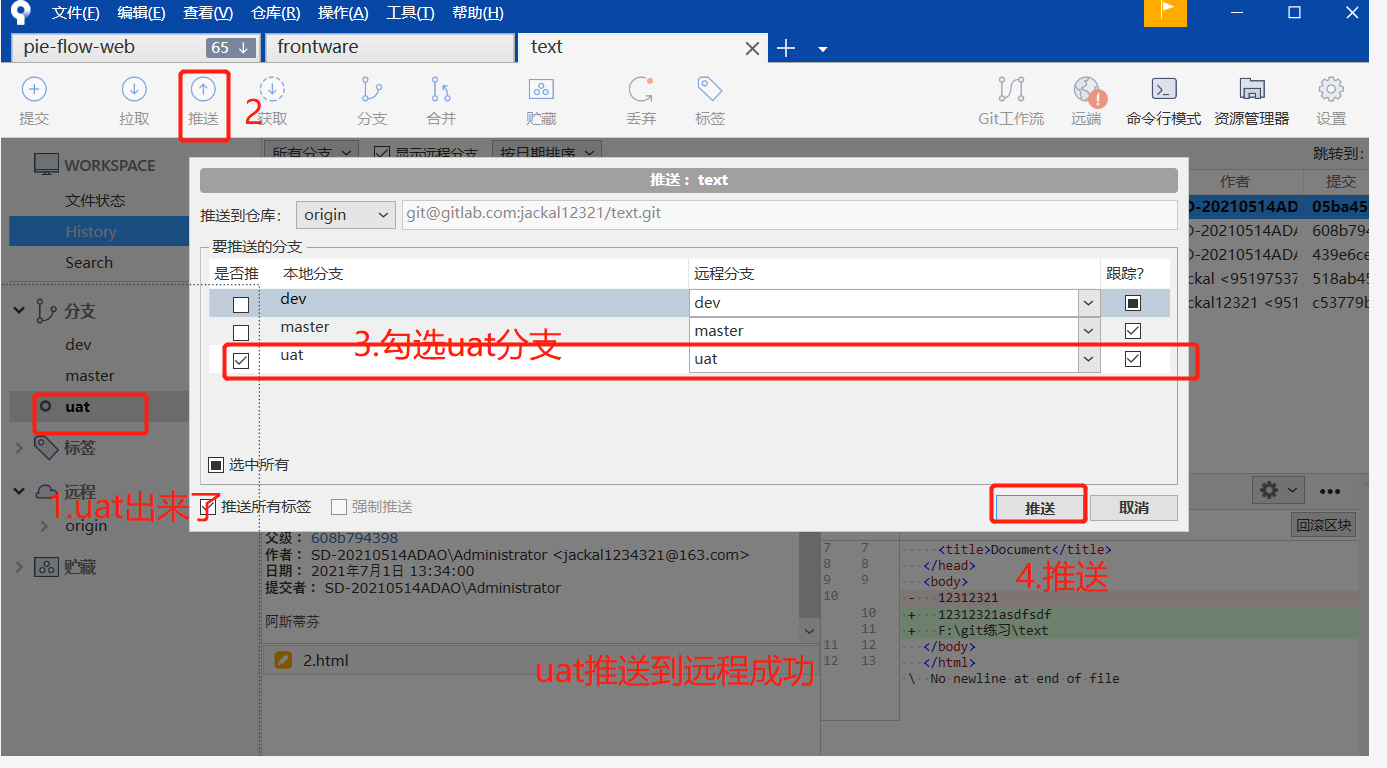Open the sort by date (按日期排序) dropdown
Viewport: 1387px width, 768px height.
coord(547,153)
